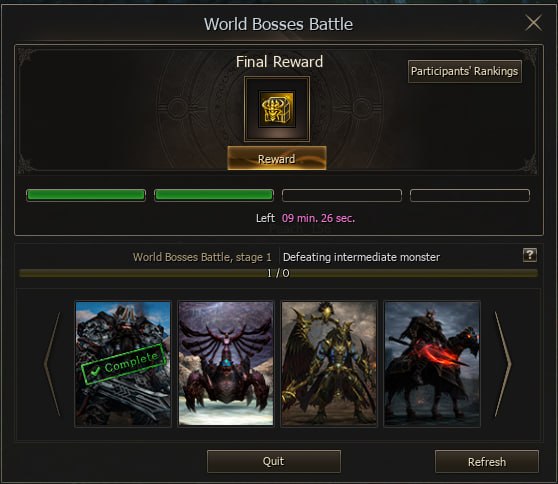Open the question mark help icon

tap(530, 255)
